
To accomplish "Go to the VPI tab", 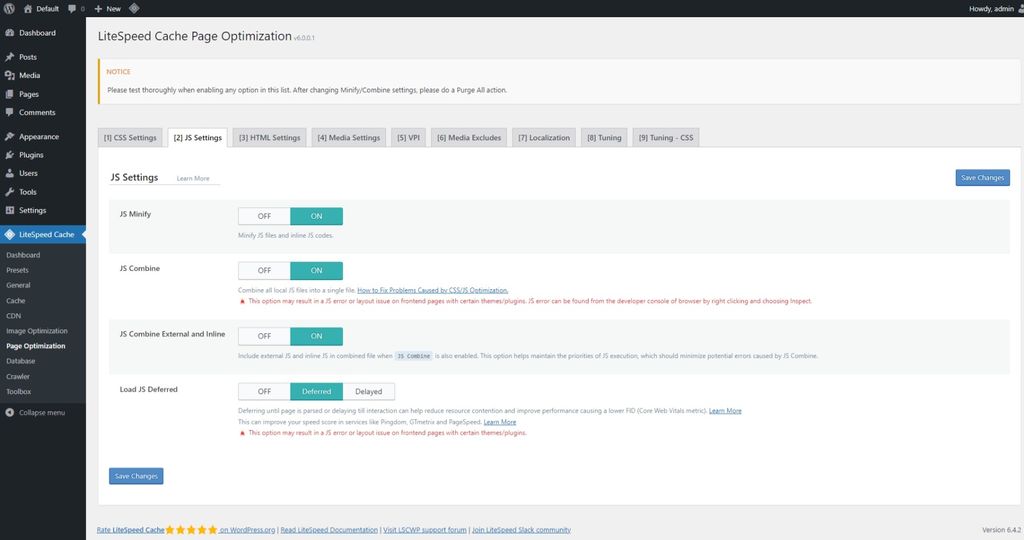I will pos(408,138).
